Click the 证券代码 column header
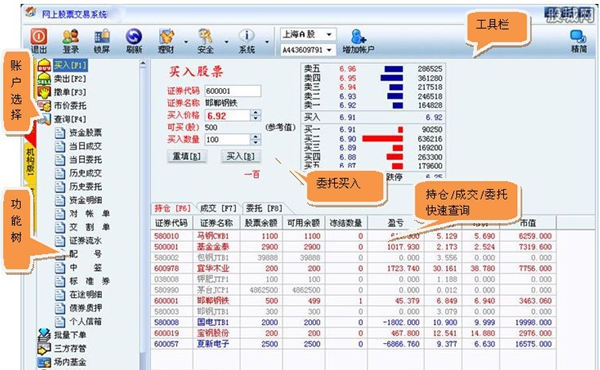This screenshot has height=370, width=600. 171,223
